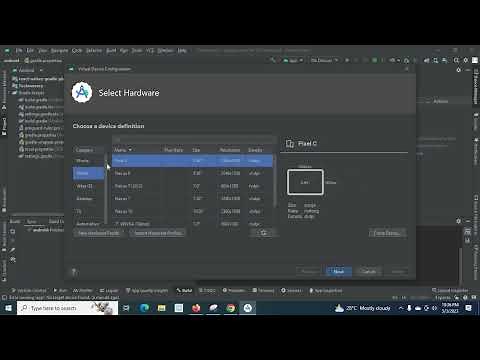The image size is (480, 360).
Task: Open Google Chrome from the taskbar
Action: [x=230, y=308]
